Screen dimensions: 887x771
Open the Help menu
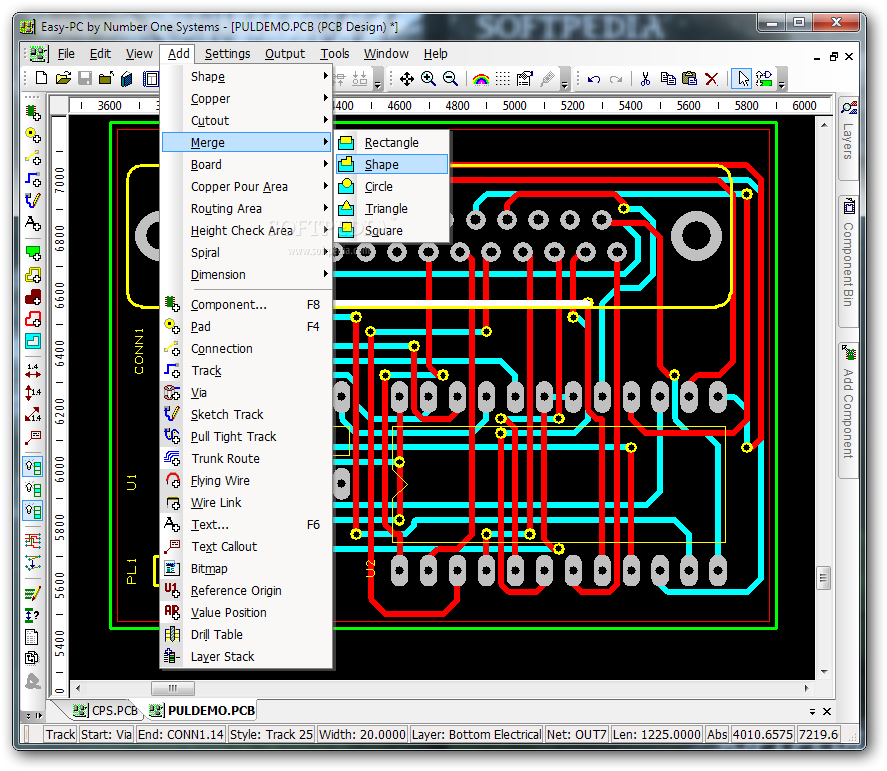coord(436,54)
